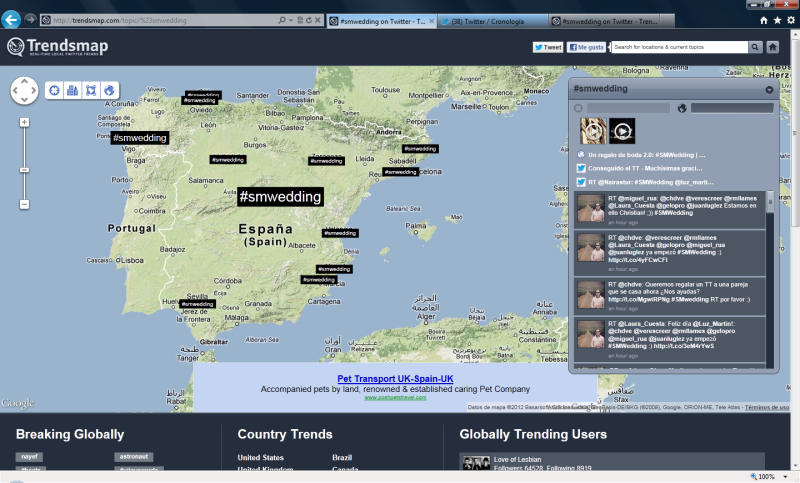Open the tweet 'RT @Laura_Cuesta: Feliz día'

click(669, 339)
